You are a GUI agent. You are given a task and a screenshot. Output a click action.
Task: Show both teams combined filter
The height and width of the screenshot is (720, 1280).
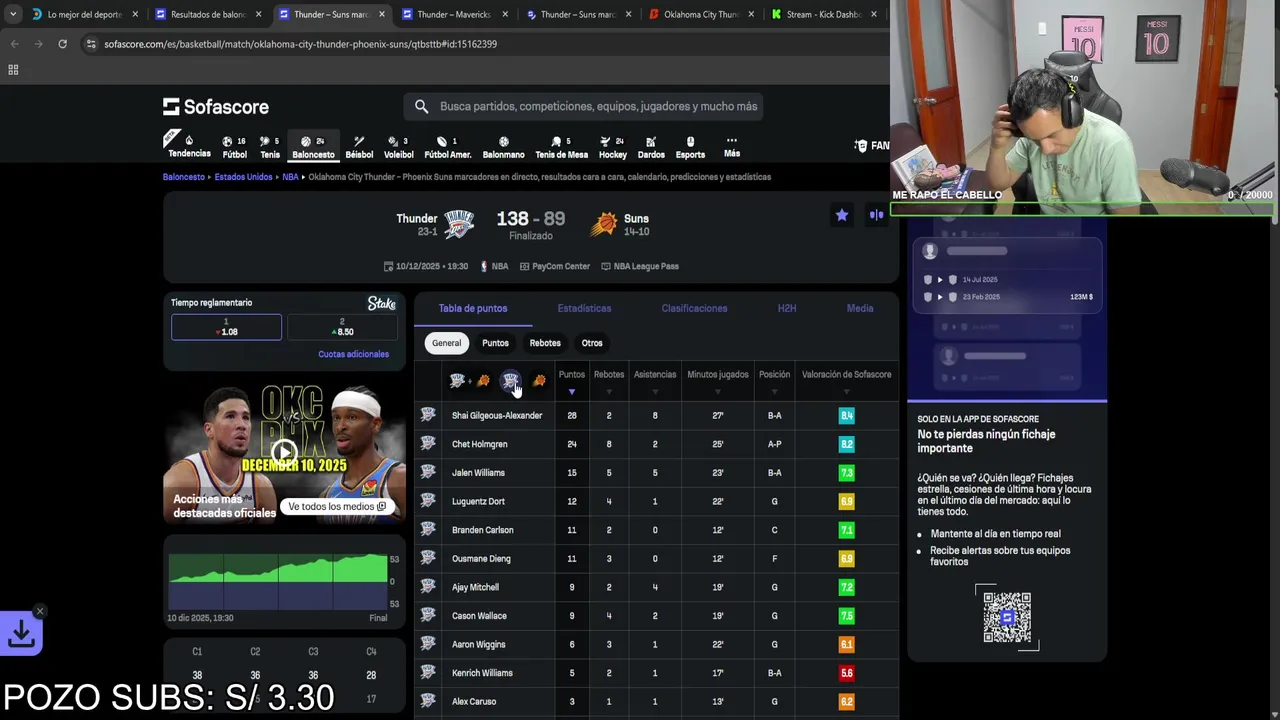click(470, 381)
